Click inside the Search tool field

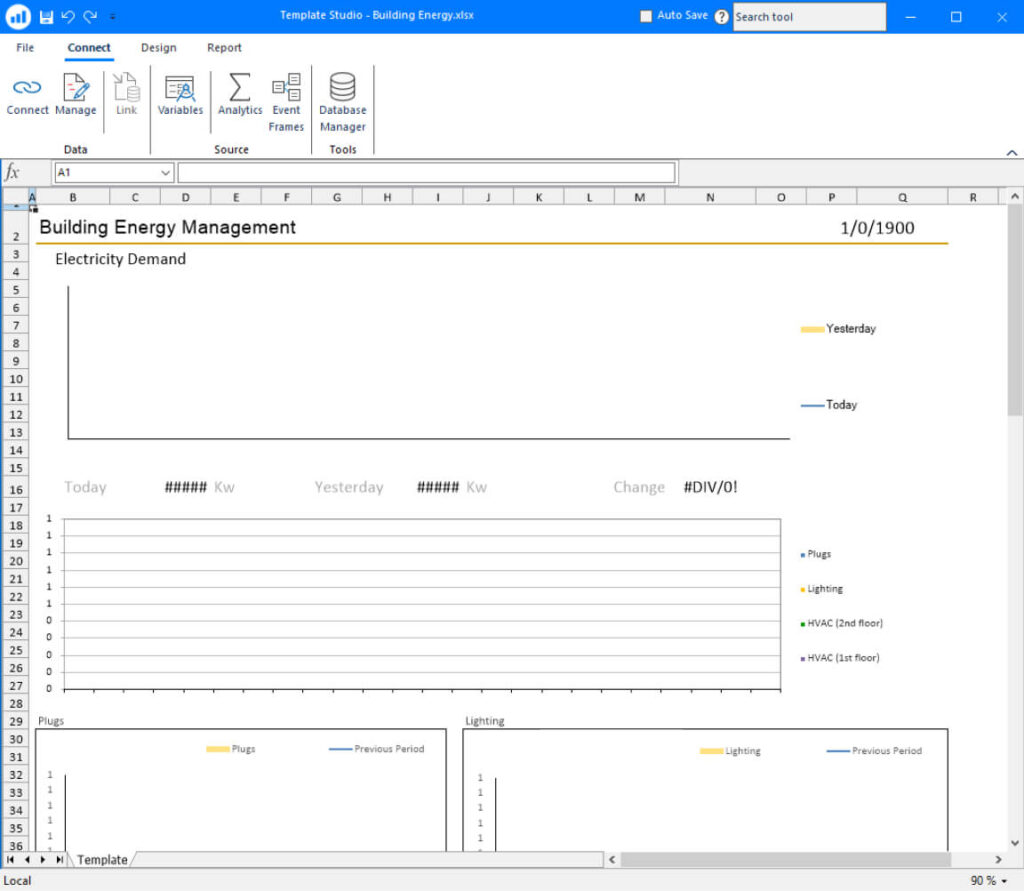pos(808,17)
